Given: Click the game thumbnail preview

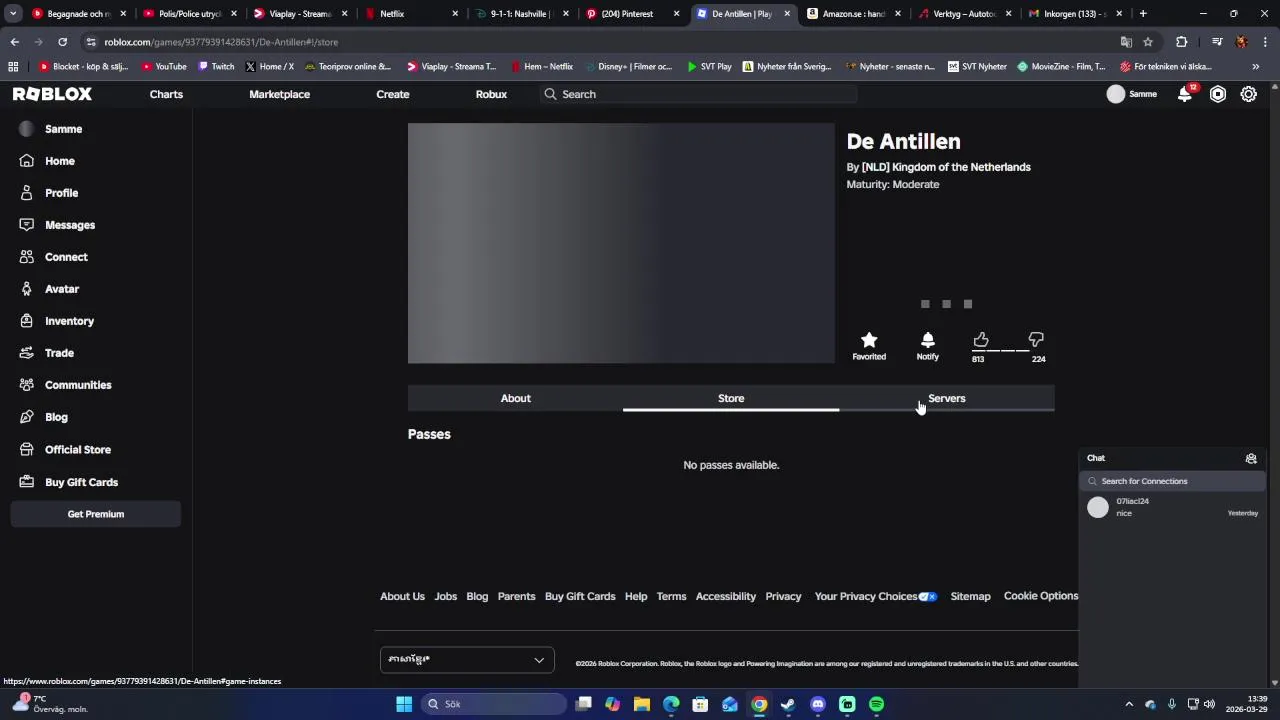Looking at the screenshot, I should point(621,243).
